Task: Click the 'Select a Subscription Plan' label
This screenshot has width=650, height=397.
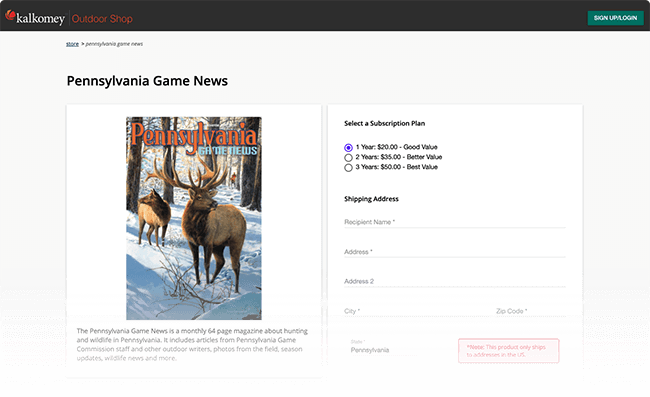Action: 384,123
